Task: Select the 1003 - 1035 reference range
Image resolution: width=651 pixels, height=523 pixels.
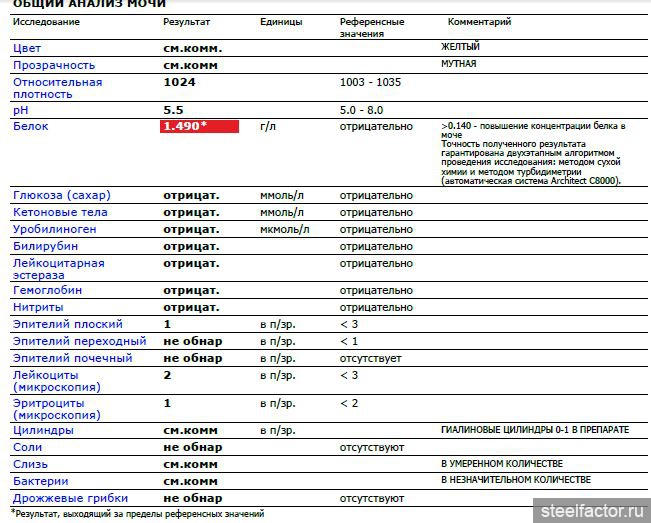Action: point(370,82)
